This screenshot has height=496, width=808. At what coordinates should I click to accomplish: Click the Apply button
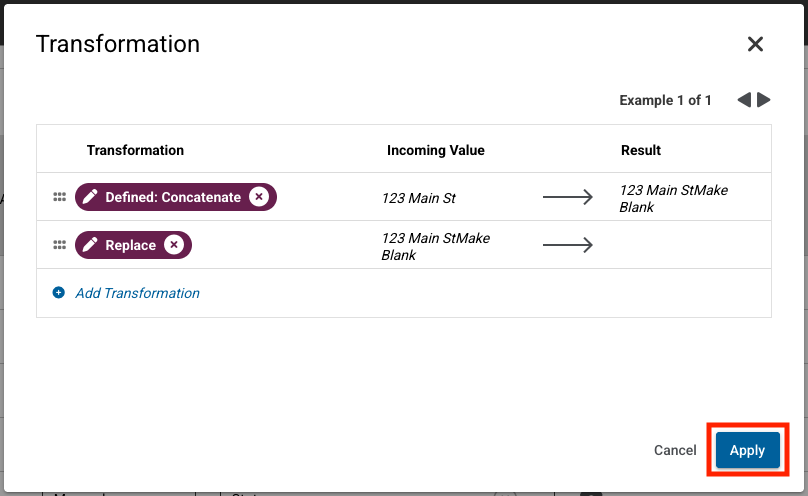[x=747, y=450]
